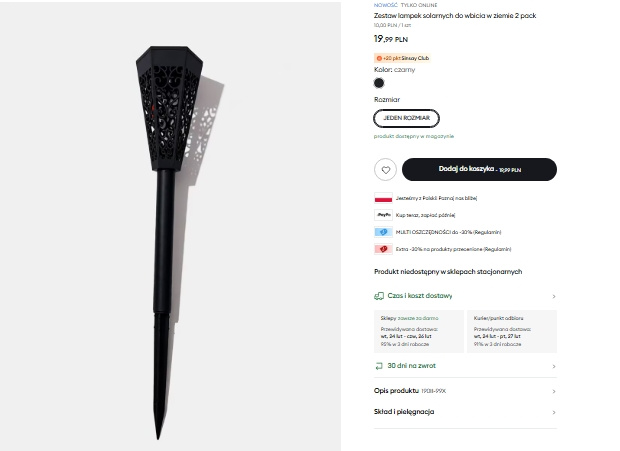Open the Skład i pielęgnacja section
This screenshot has height=451, width=620.
[465, 411]
